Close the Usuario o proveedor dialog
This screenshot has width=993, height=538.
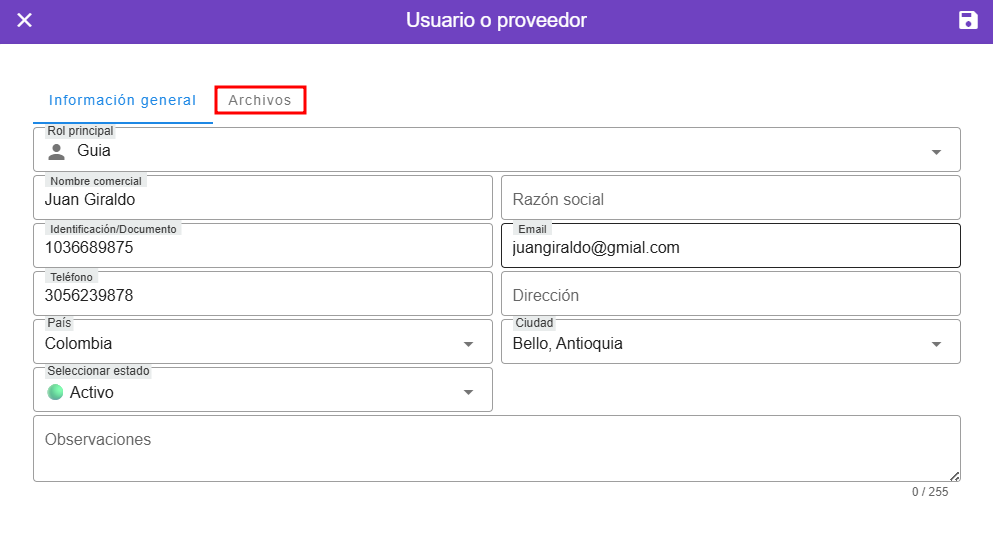[x=25, y=21]
